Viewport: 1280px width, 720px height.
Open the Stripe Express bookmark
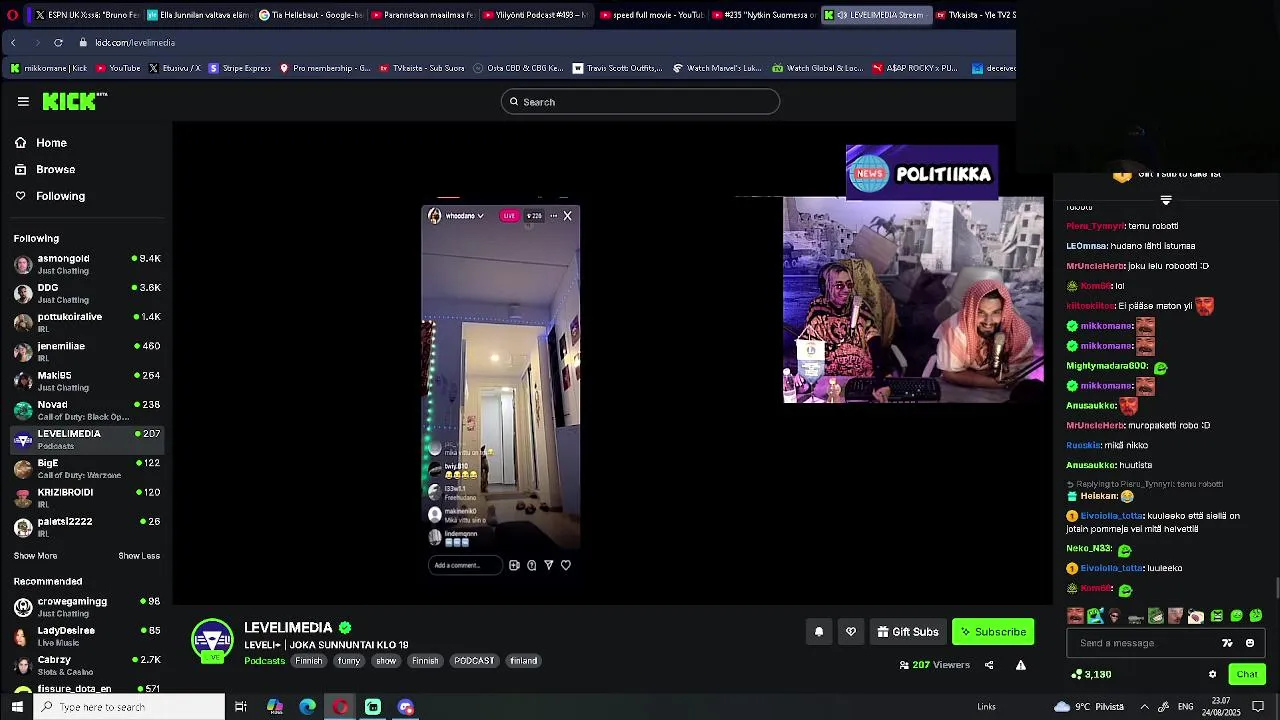pos(240,68)
